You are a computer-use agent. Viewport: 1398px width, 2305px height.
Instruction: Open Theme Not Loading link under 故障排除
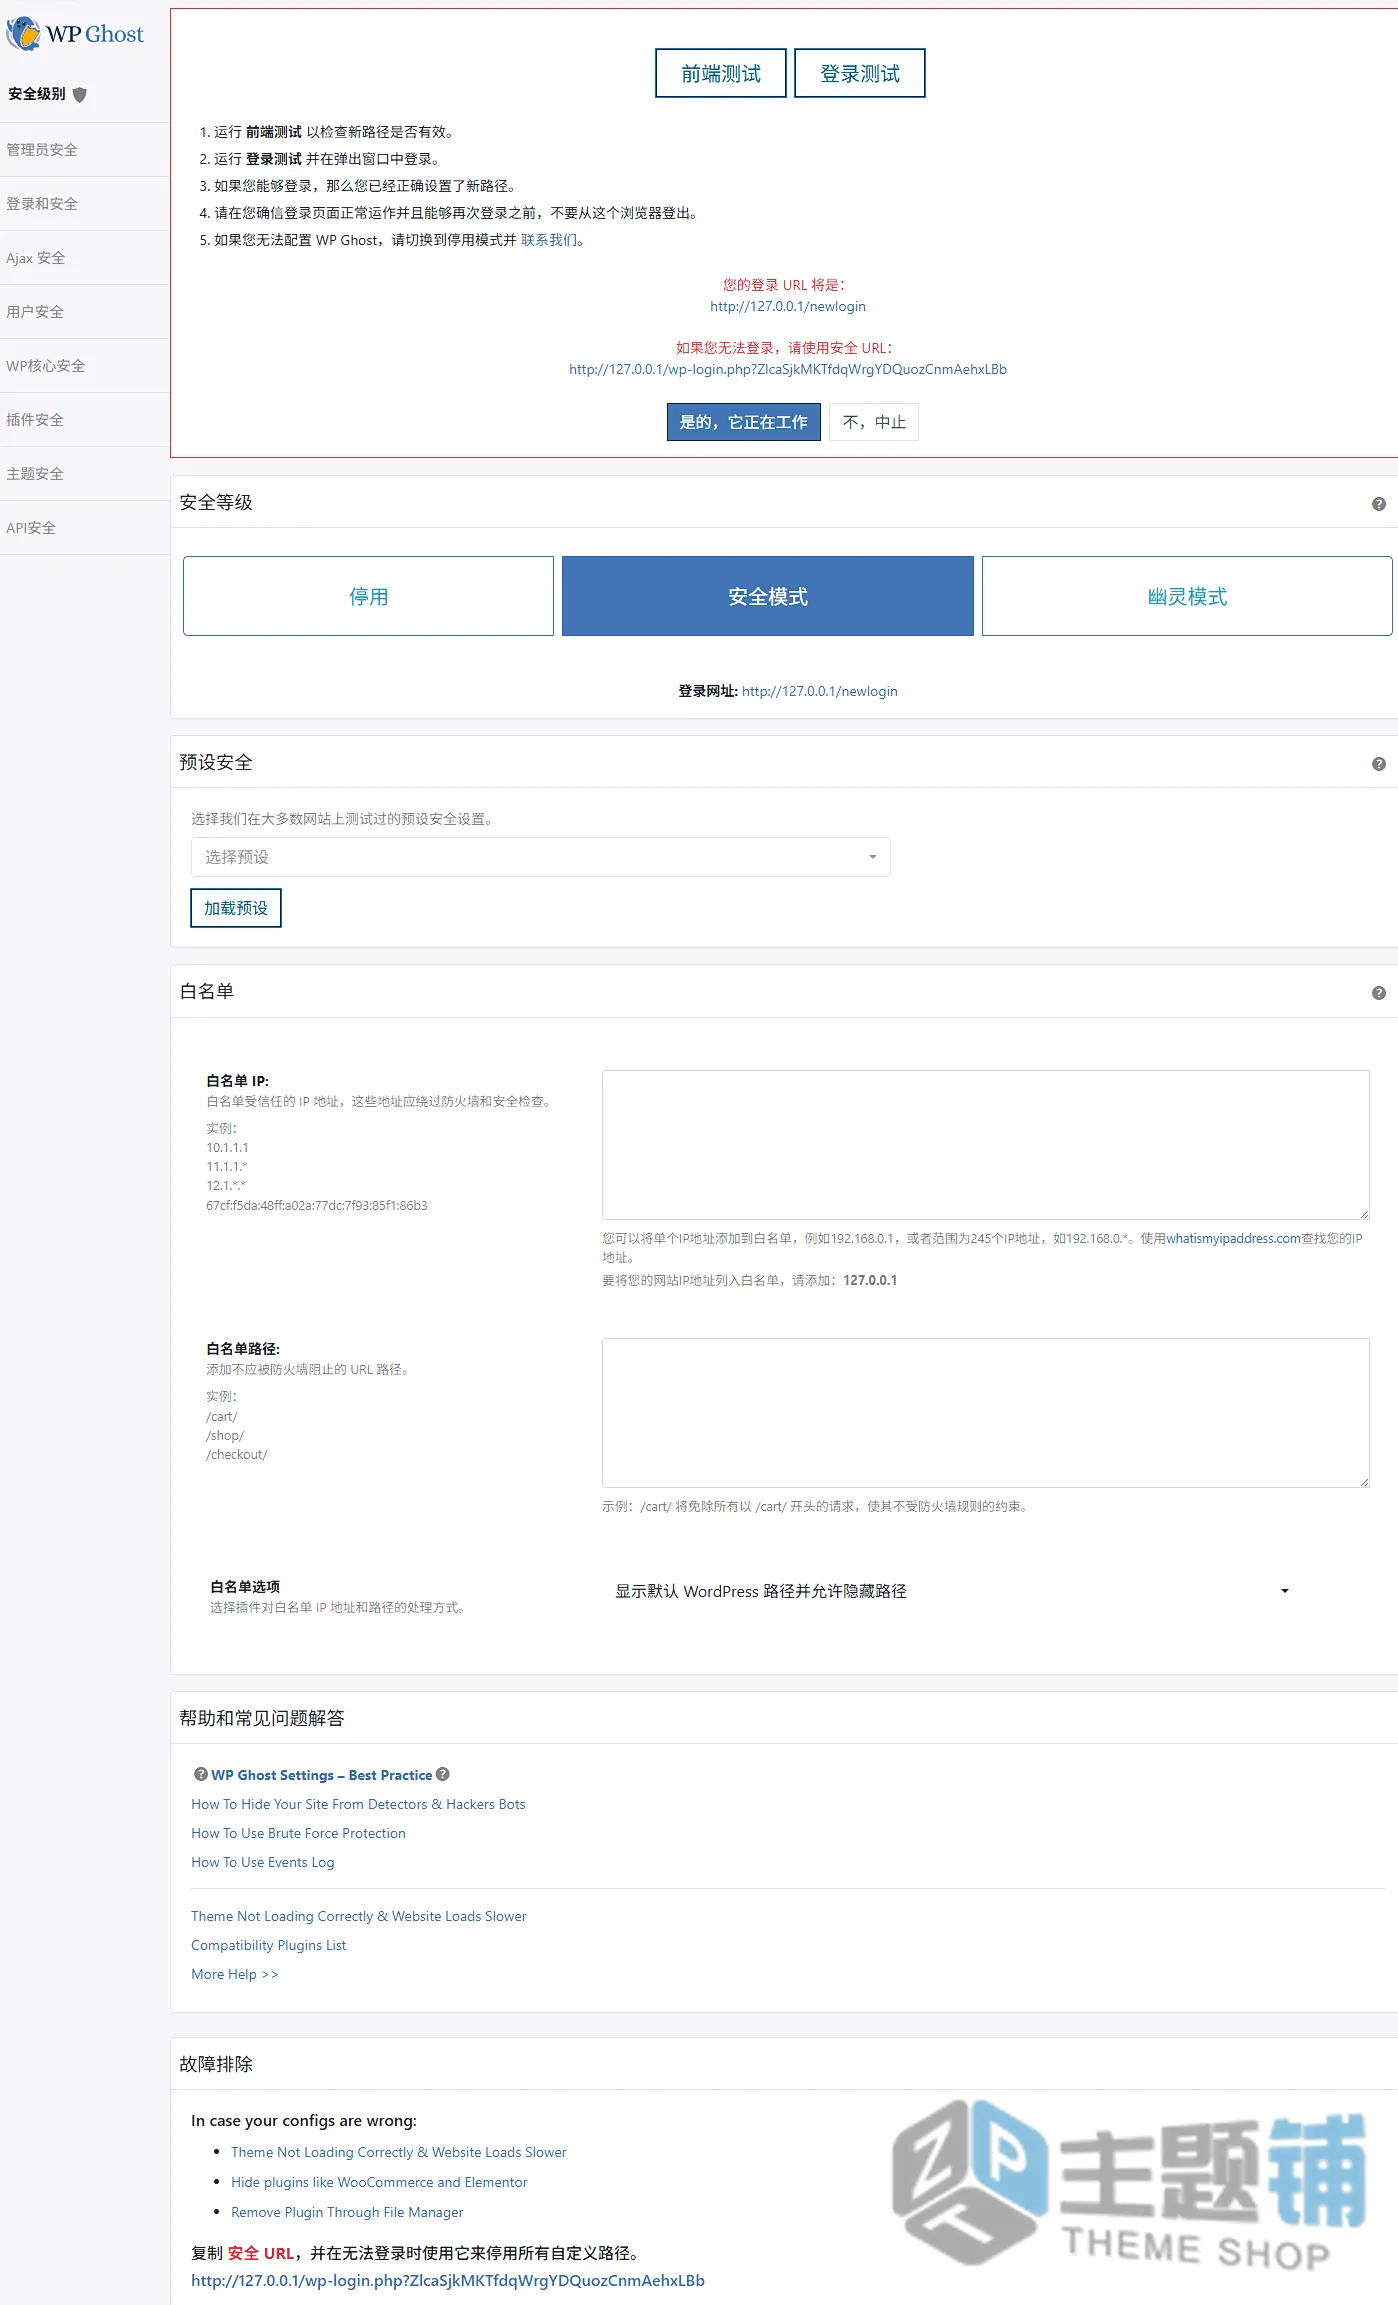tap(398, 2152)
